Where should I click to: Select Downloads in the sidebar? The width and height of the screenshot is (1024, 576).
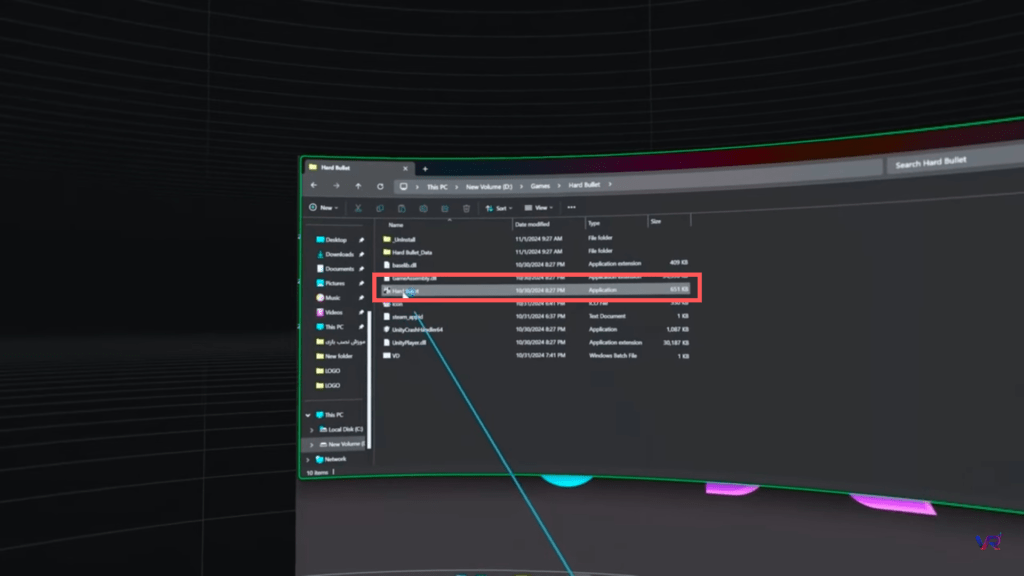339,254
